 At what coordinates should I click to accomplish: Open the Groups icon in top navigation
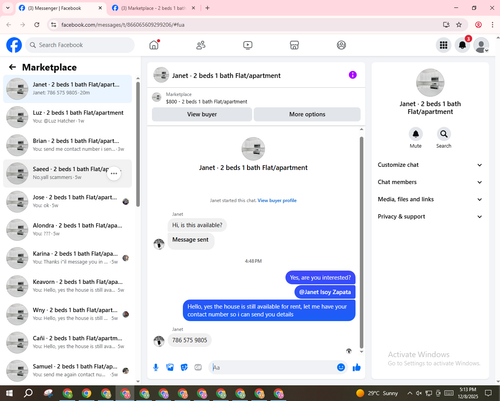pos(341,45)
